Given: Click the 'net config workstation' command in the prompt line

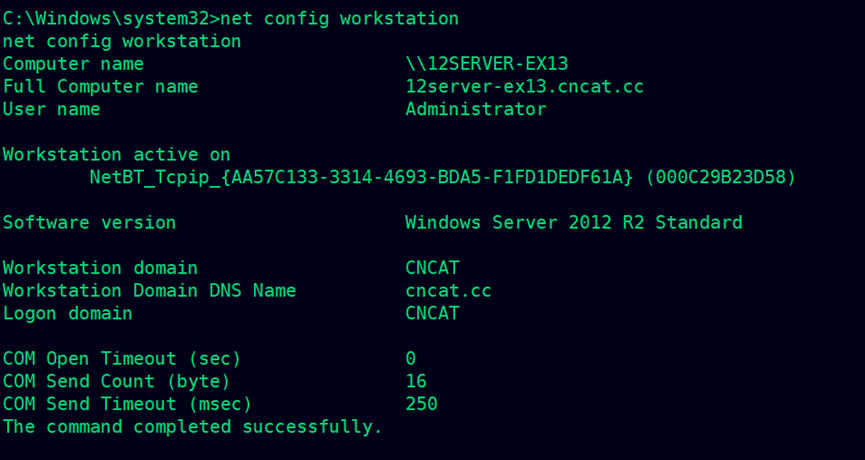Looking at the screenshot, I should pos(339,19).
